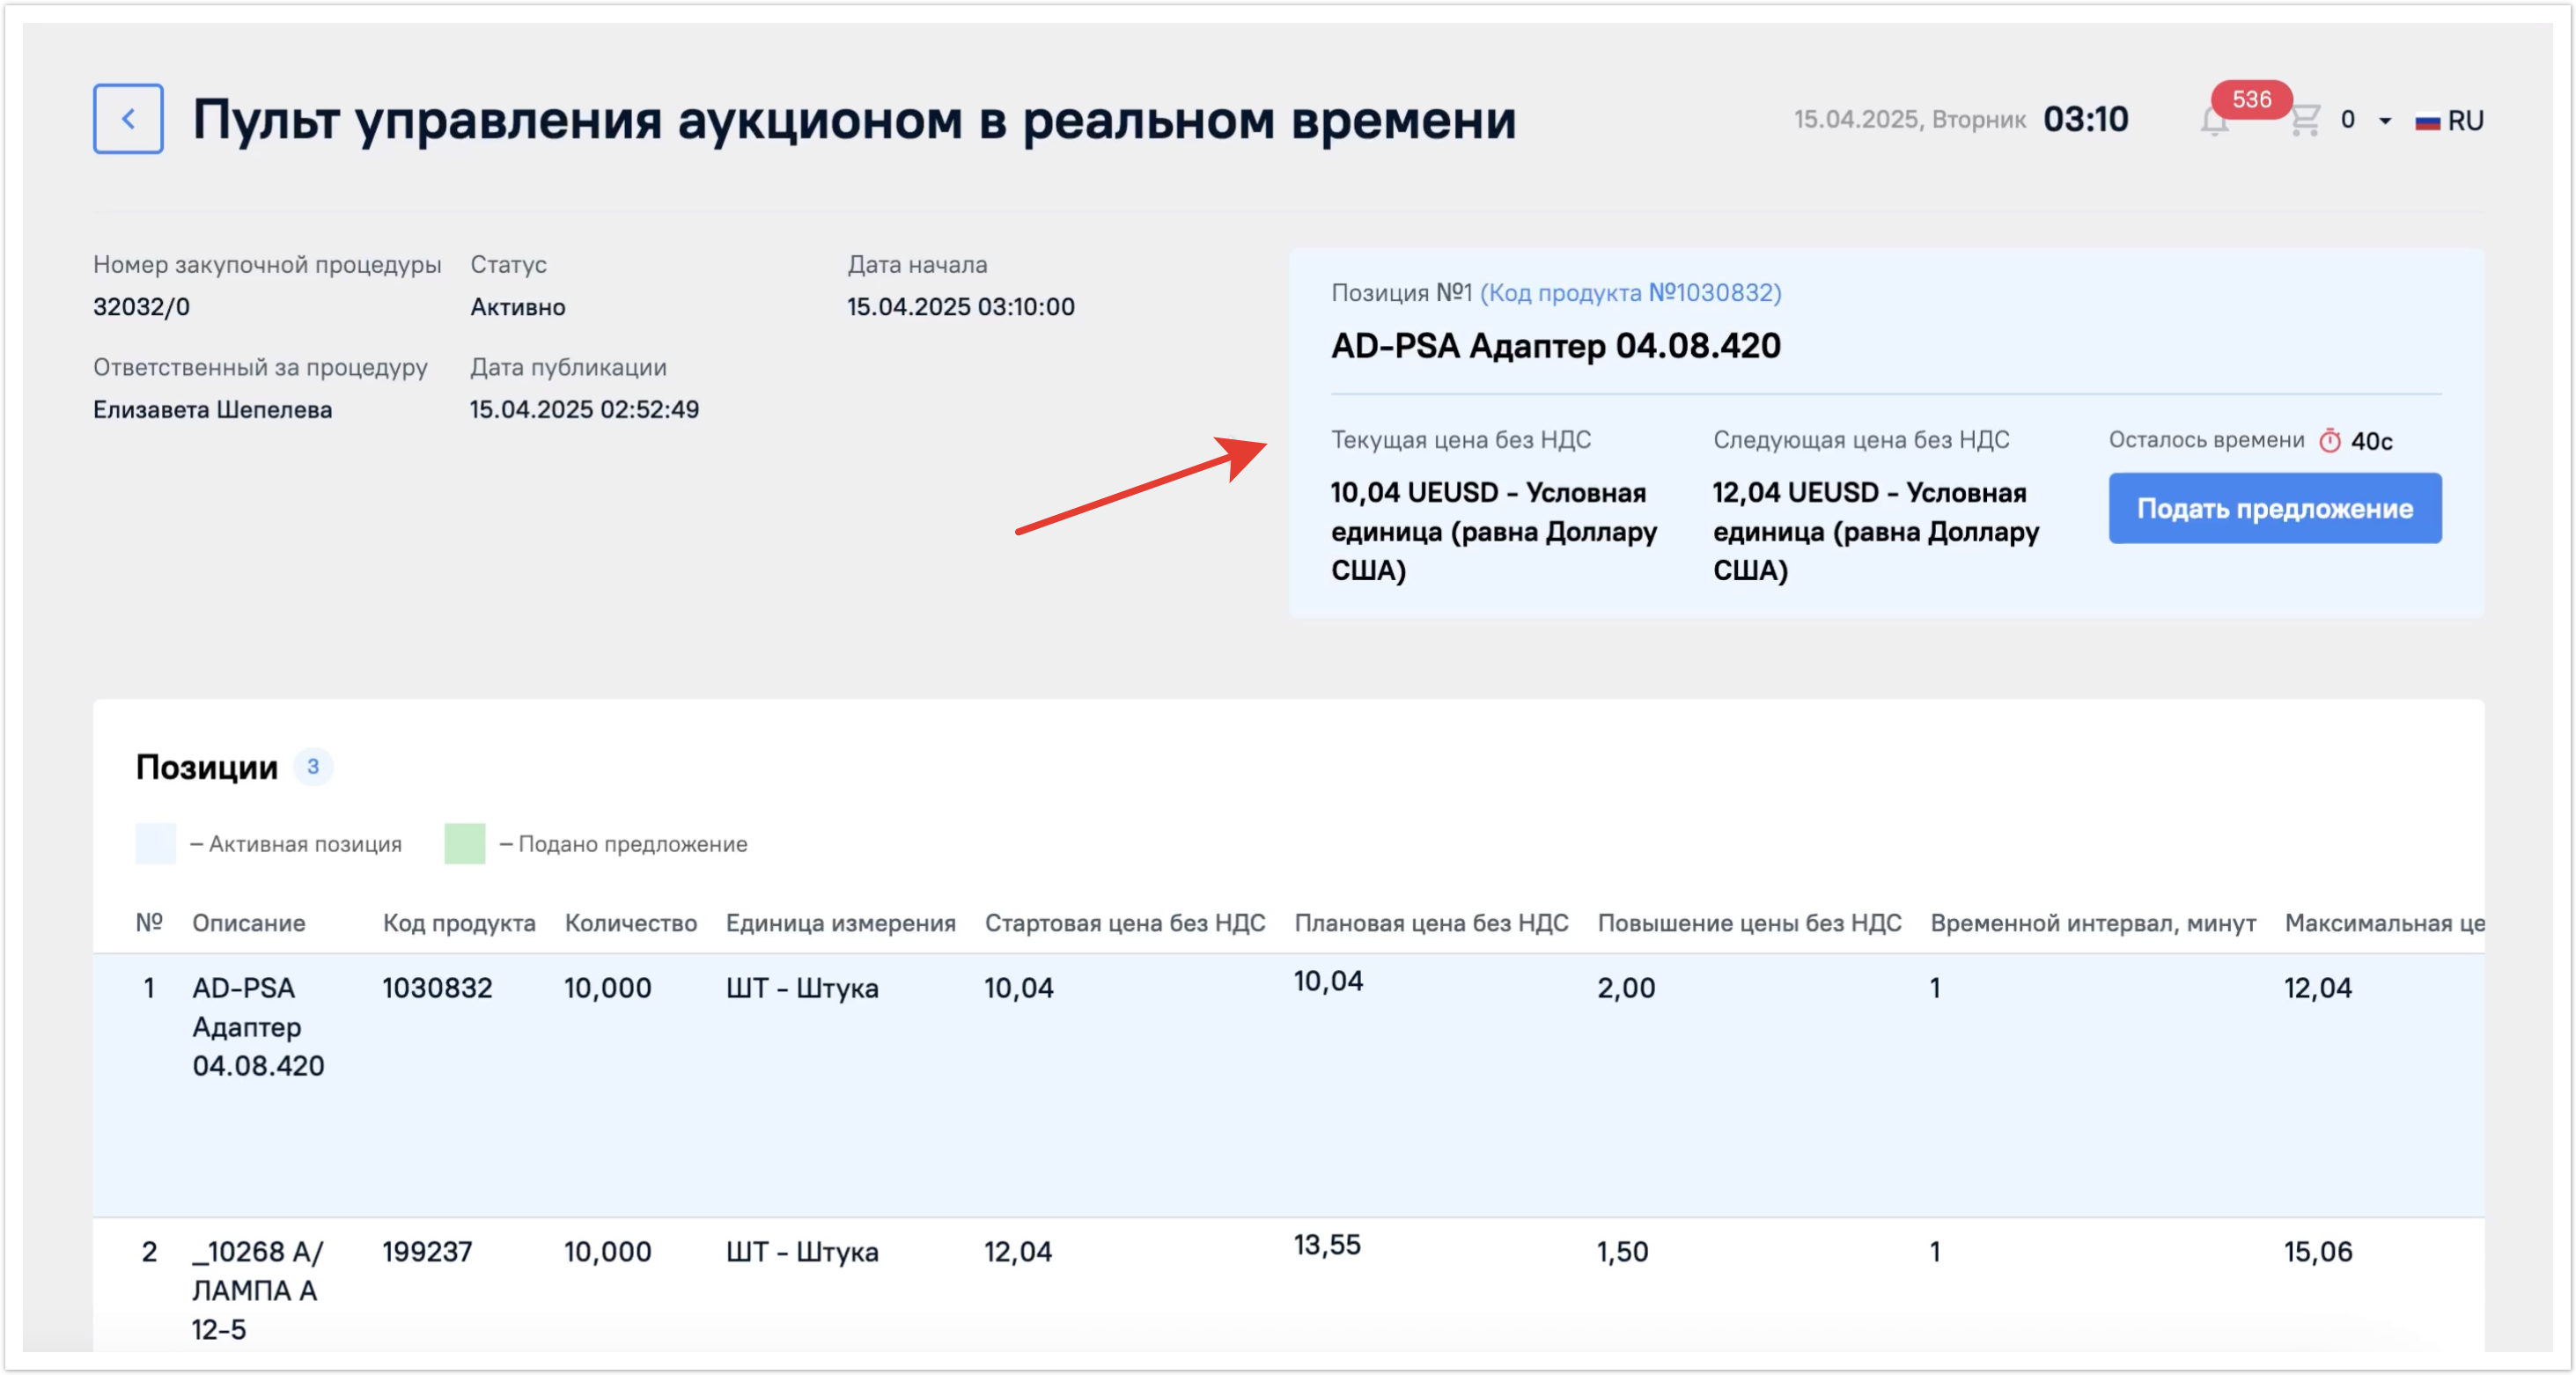This screenshot has width=2576, height=1375.
Task: Click the light blue active position swatch
Action: click(155, 843)
